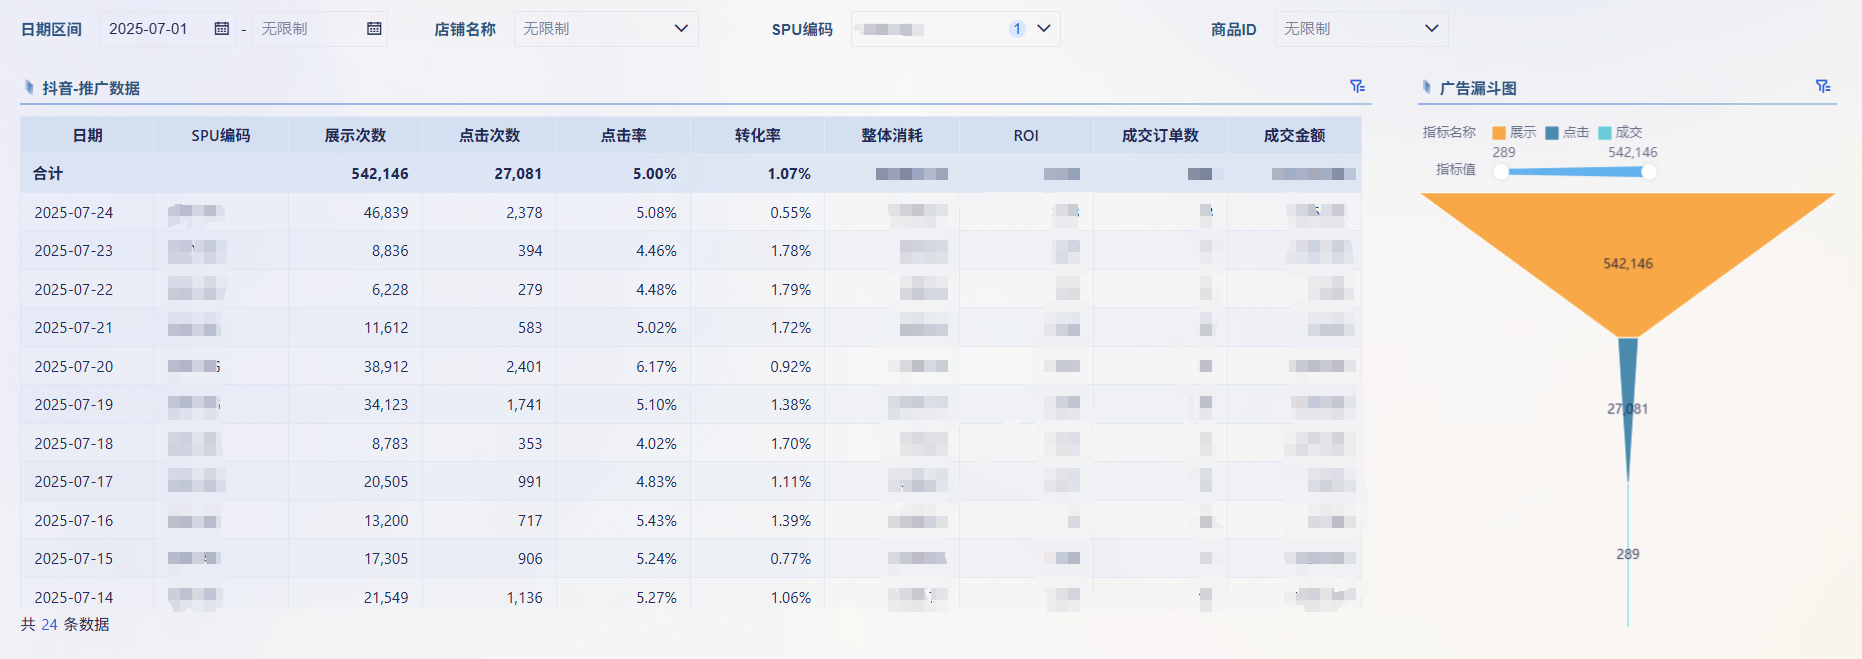This screenshot has width=1862, height=659.
Task: Select row date 2025-07-19
Action: 74,404
